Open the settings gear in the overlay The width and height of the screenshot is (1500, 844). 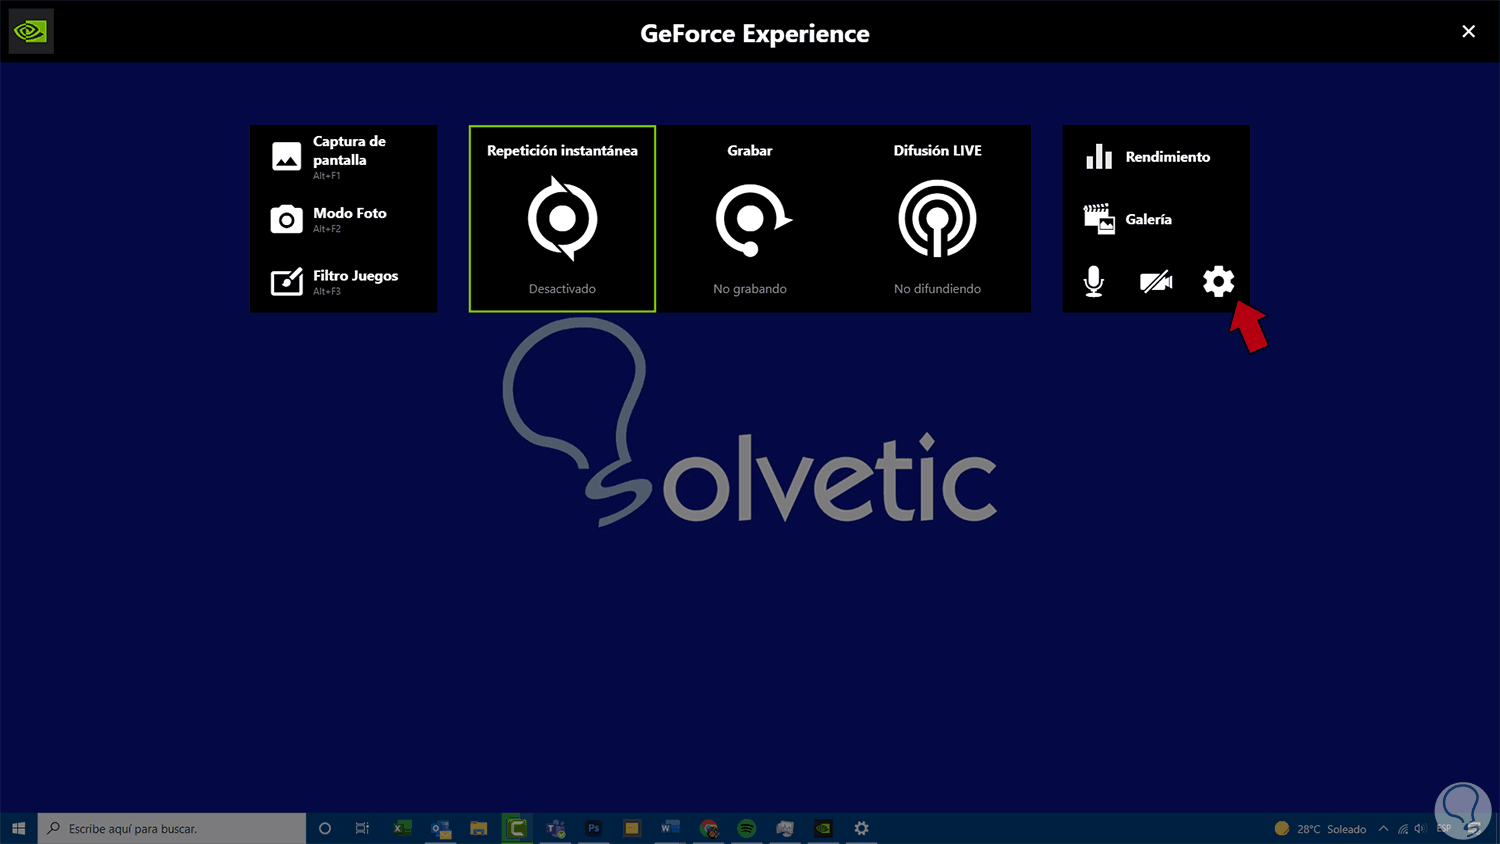pos(1218,281)
